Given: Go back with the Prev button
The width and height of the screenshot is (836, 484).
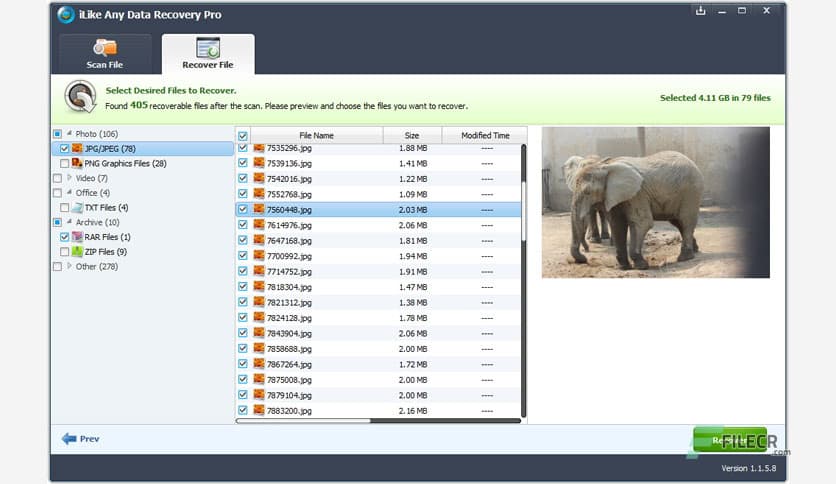Looking at the screenshot, I should (x=81, y=439).
